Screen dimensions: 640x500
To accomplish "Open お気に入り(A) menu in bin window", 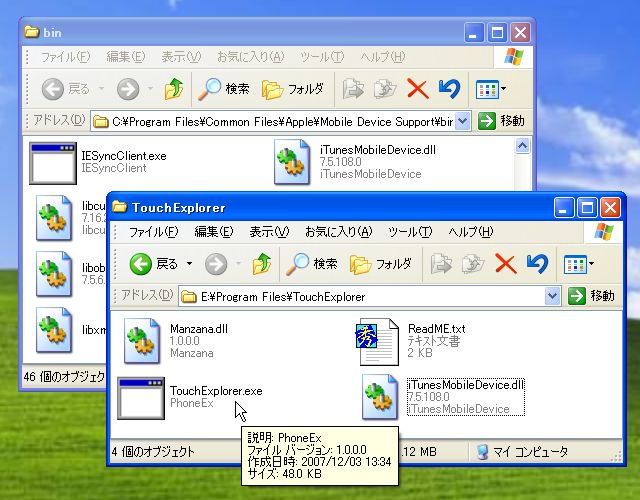I will (x=250, y=57).
